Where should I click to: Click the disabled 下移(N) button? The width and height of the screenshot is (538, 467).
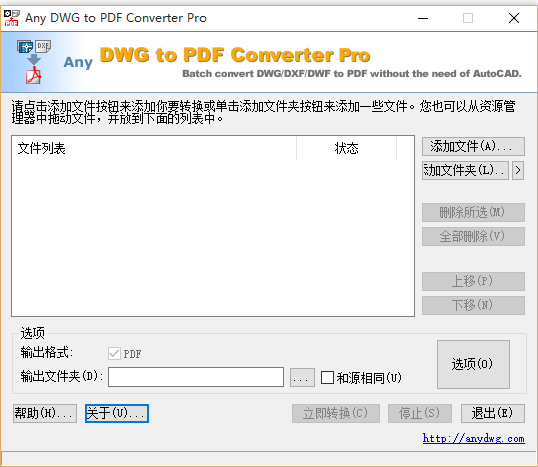(473, 305)
